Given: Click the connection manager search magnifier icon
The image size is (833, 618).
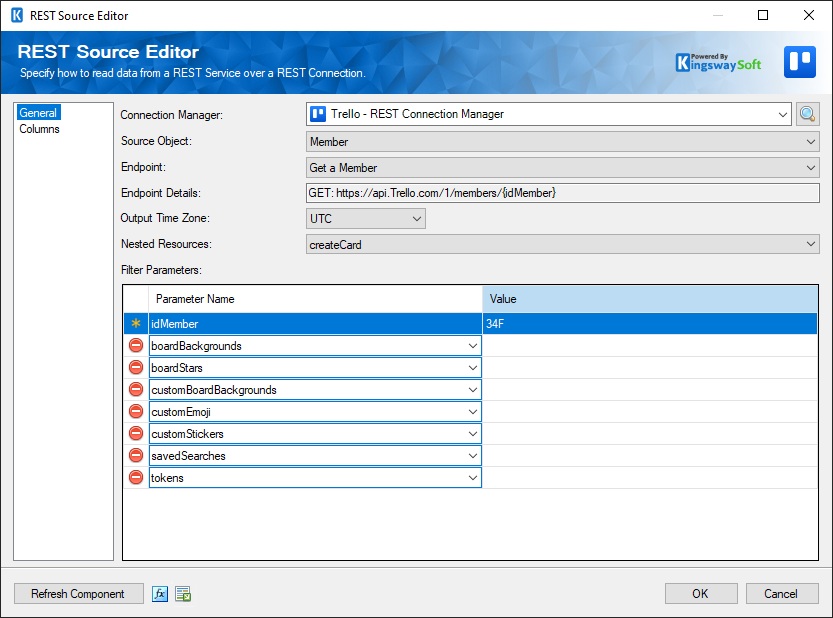Looking at the screenshot, I should pyautogui.click(x=808, y=114).
